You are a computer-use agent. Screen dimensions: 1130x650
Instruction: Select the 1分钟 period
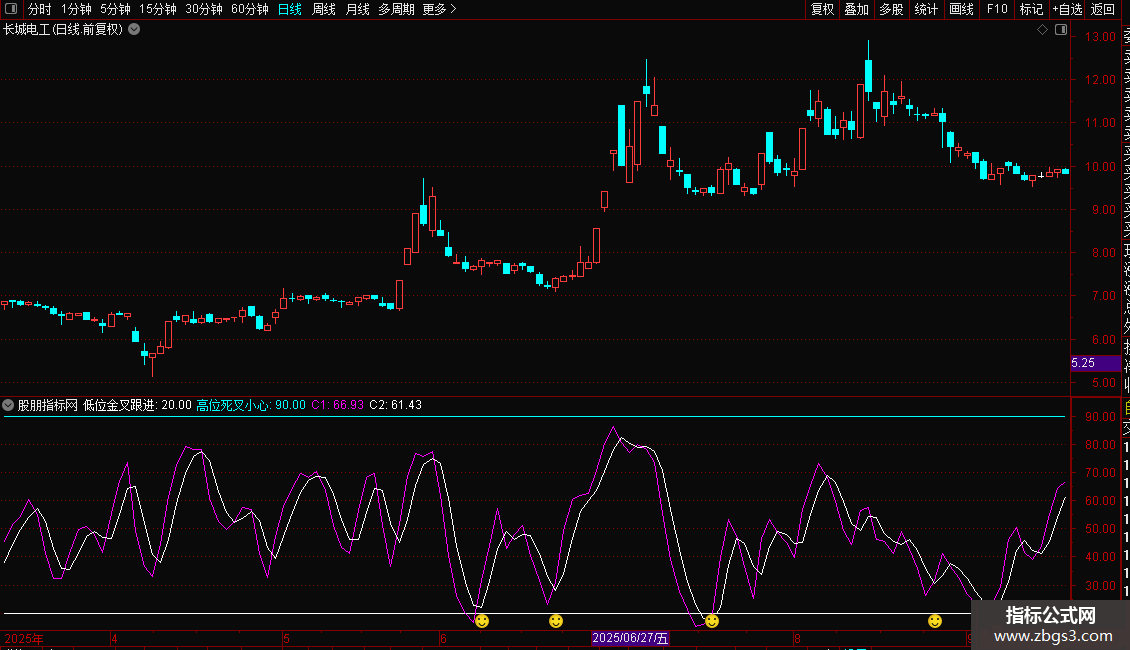76,9
